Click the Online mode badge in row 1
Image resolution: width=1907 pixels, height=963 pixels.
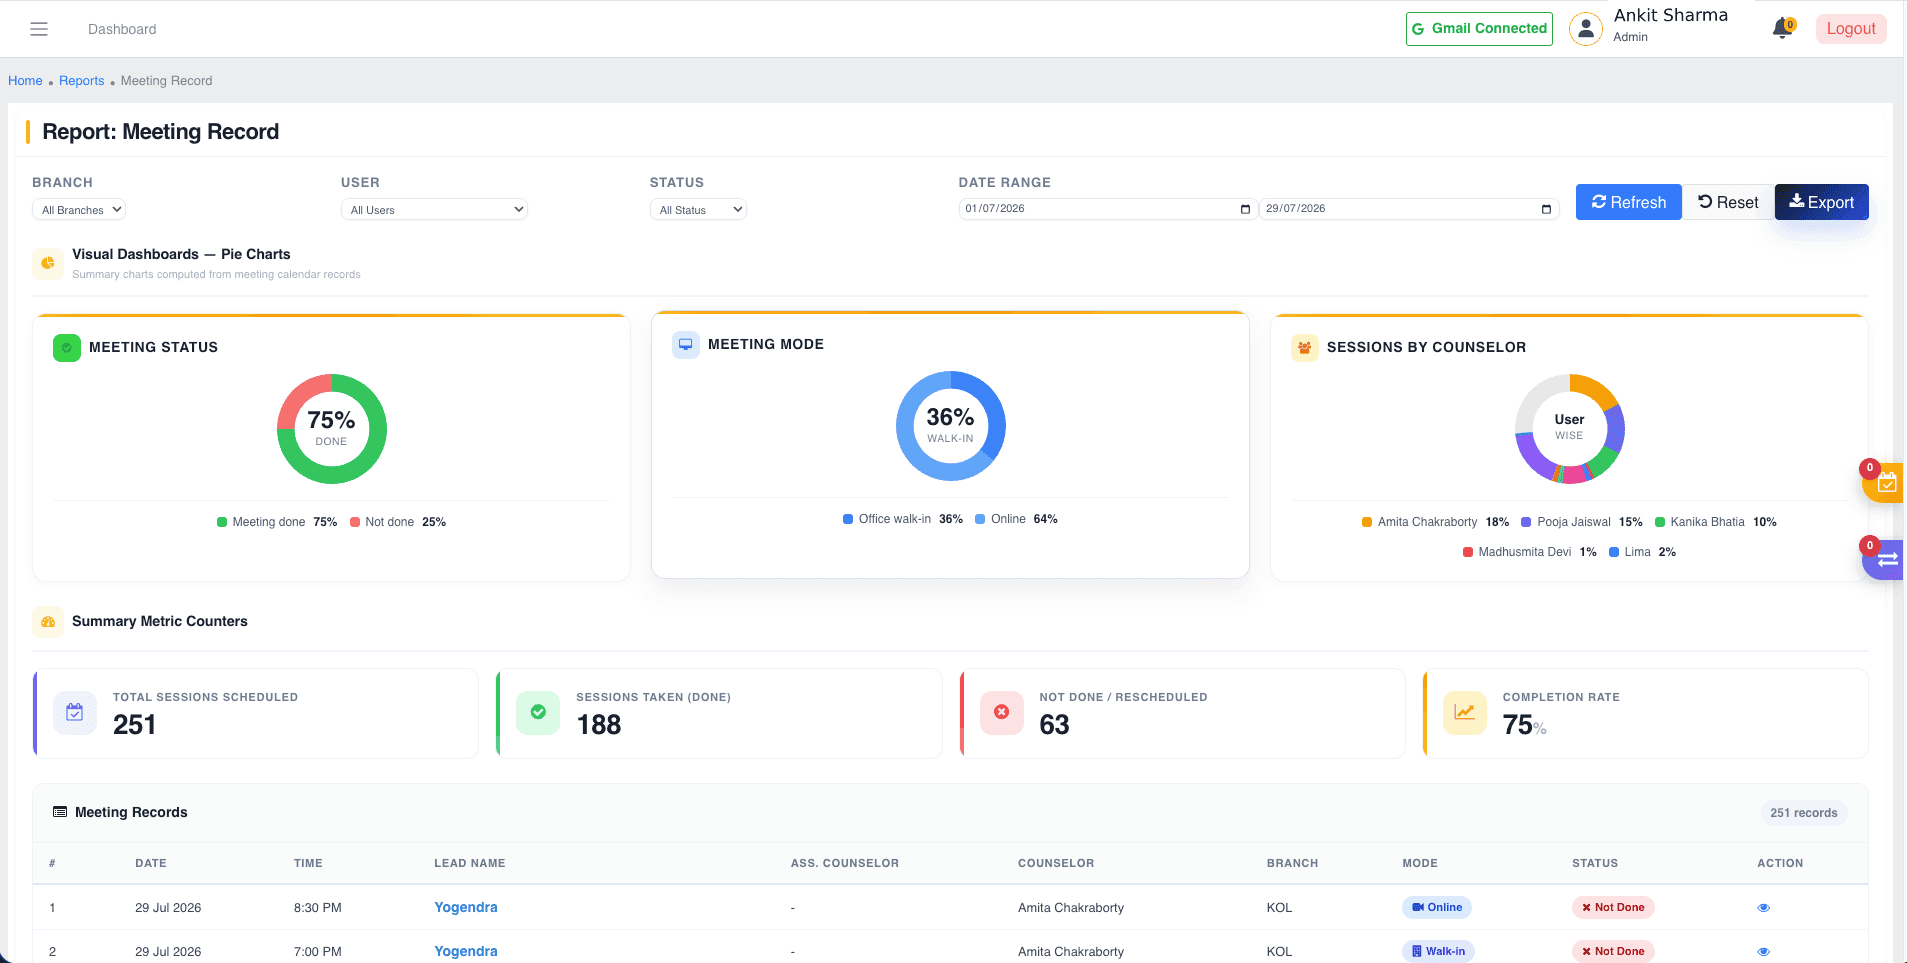[1437, 908]
